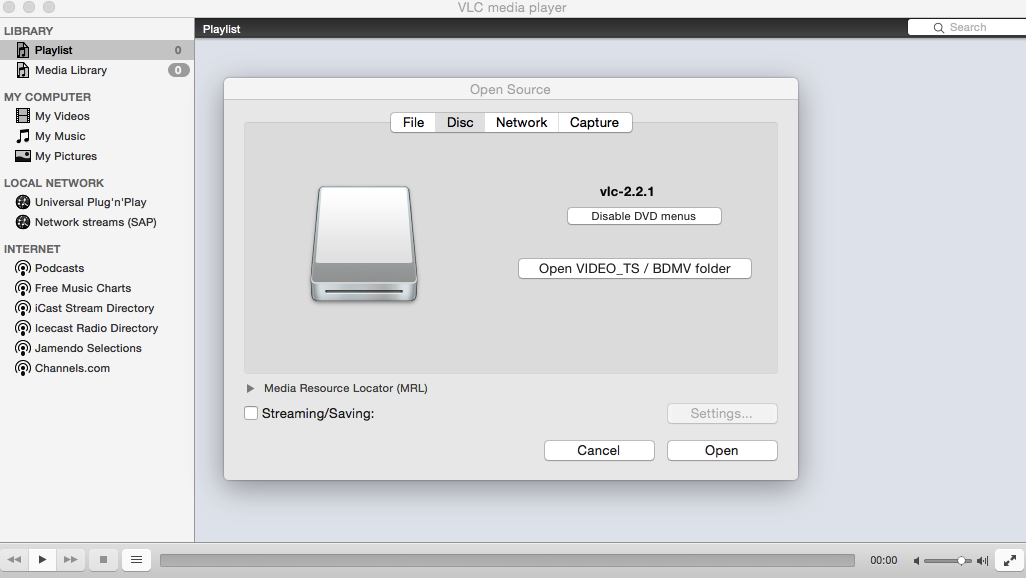Viewport: 1026px width, 578px height.
Task: Click the search magnifier icon
Action: point(938,27)
